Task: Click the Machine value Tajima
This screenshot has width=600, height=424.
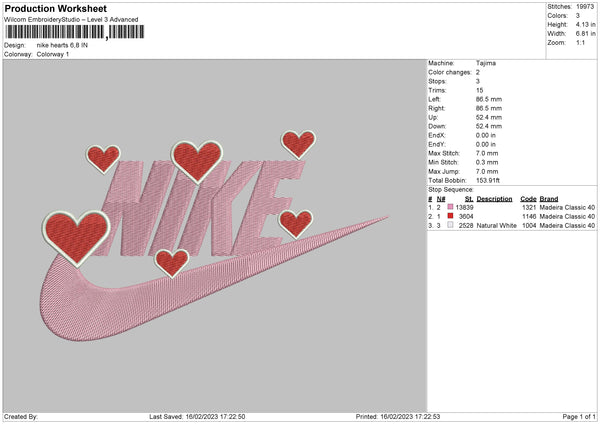Action: tap(486, 63)
